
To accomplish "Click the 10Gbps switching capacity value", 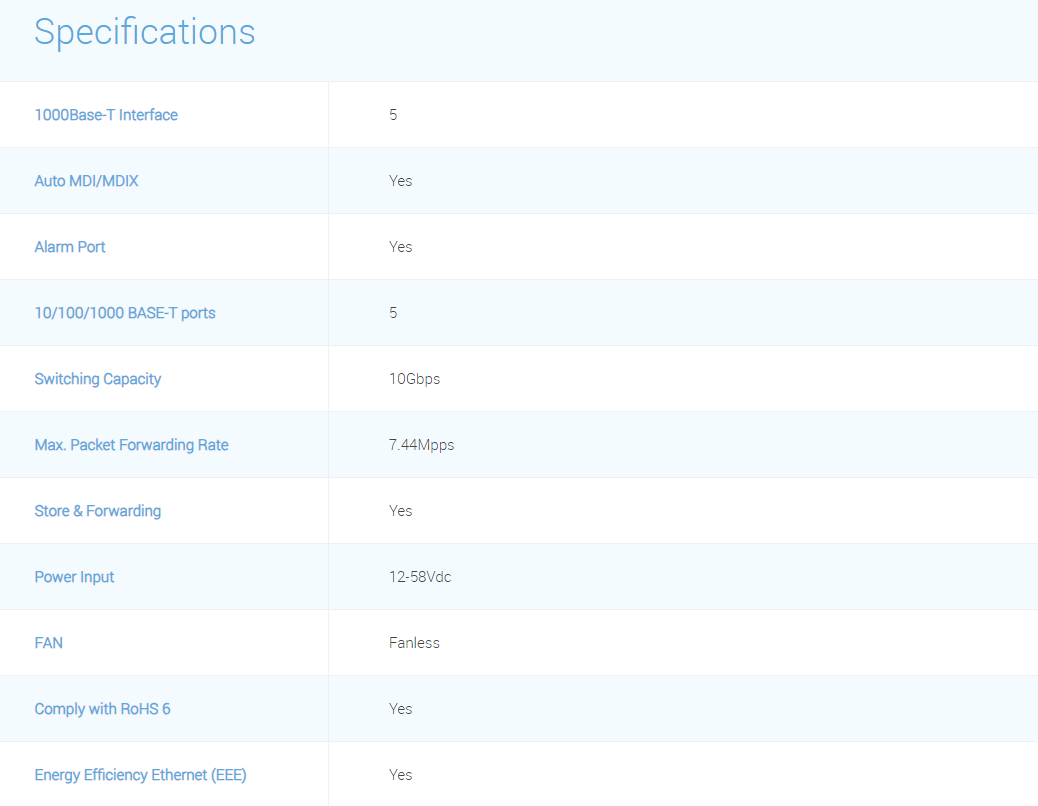I will click(x=414, y=379).
